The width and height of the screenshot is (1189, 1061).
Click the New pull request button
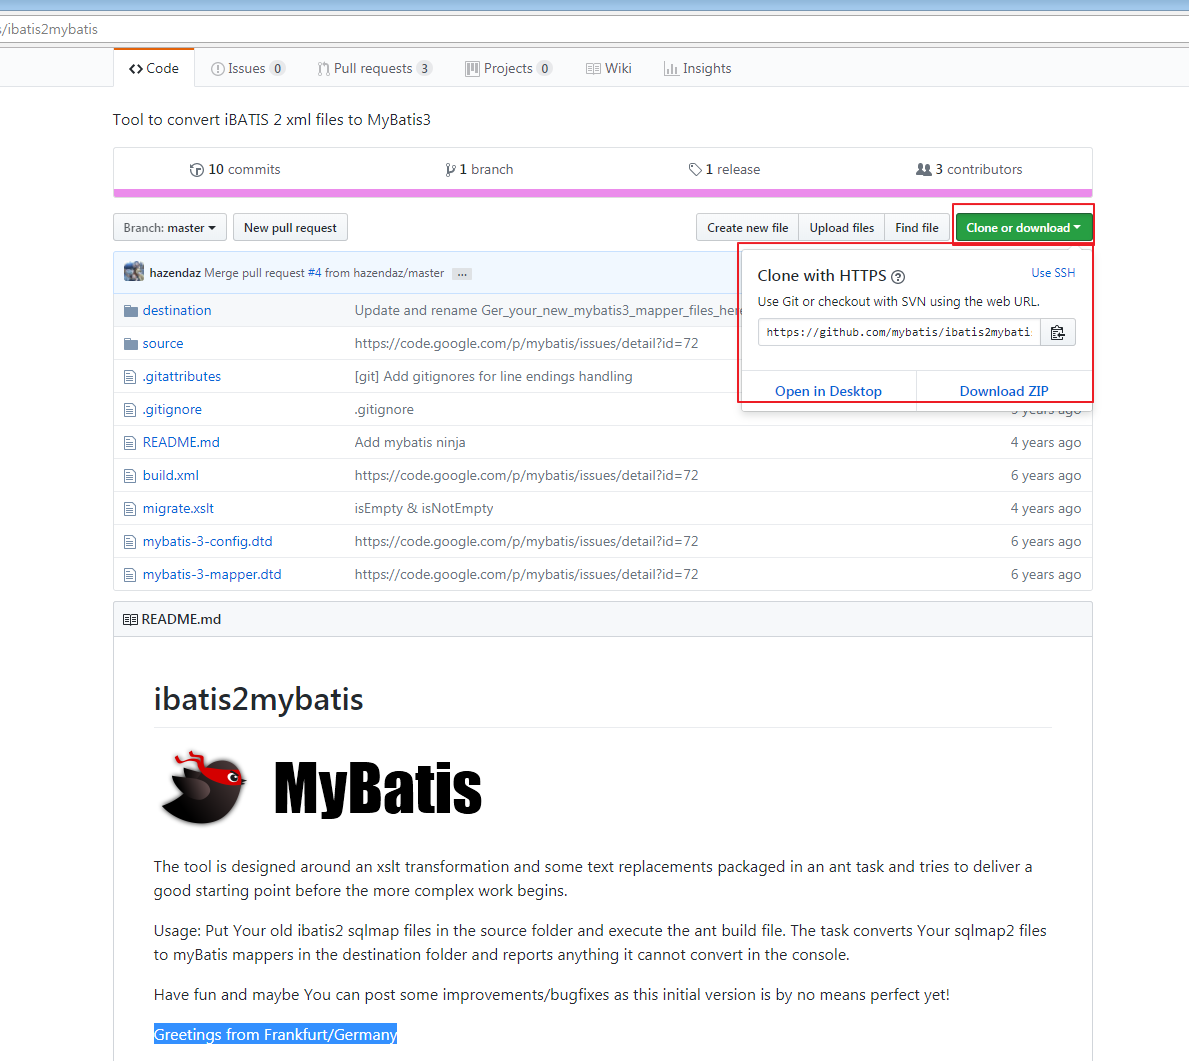tap(290, 228)
